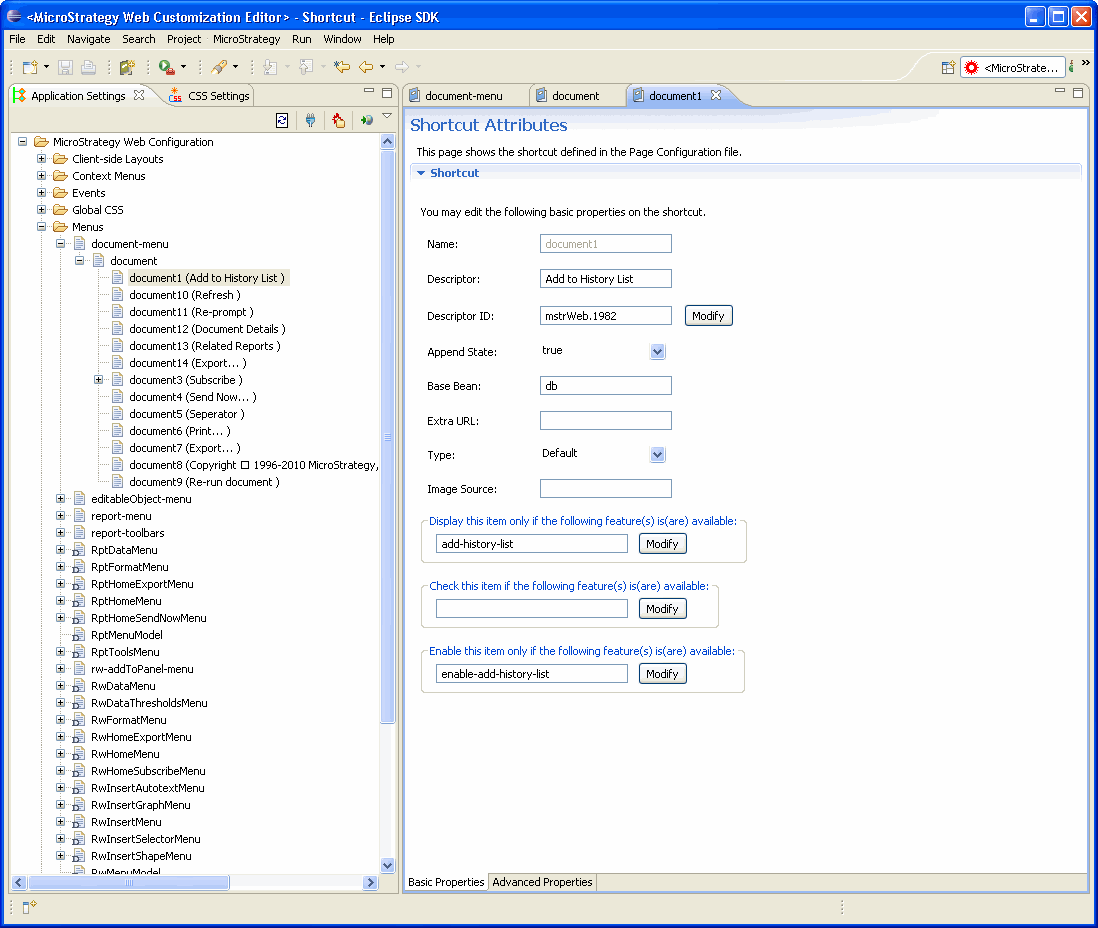The image size is (1098, 928).
Task: Click Modify for enable-add-history-list feature
Action: [662, 674]
